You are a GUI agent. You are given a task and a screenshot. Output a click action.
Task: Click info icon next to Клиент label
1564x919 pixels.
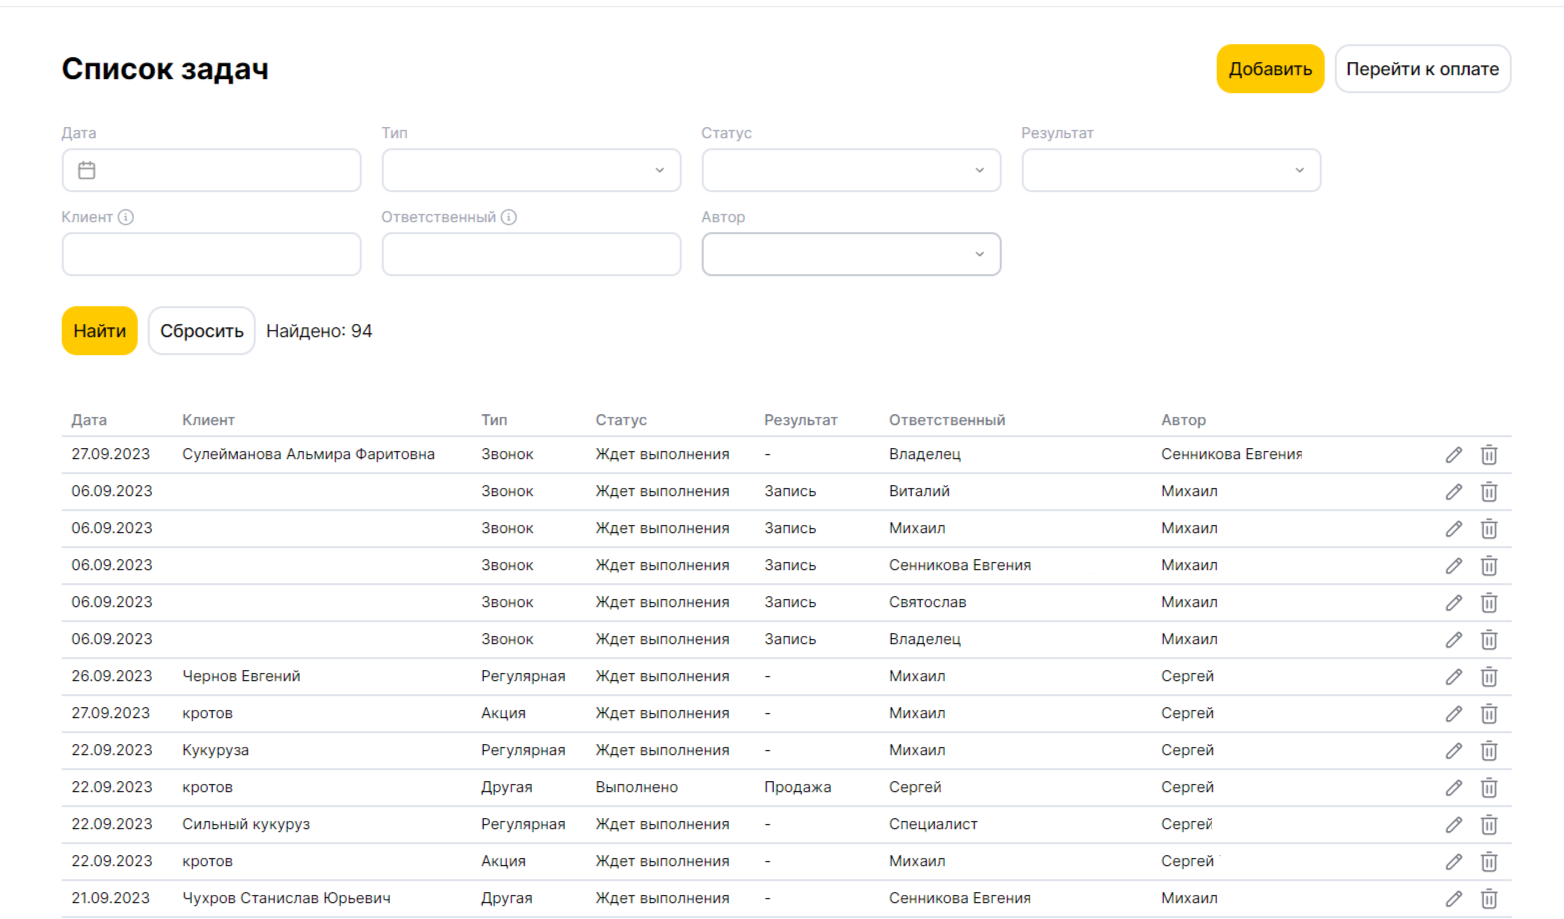coord(126,217)
